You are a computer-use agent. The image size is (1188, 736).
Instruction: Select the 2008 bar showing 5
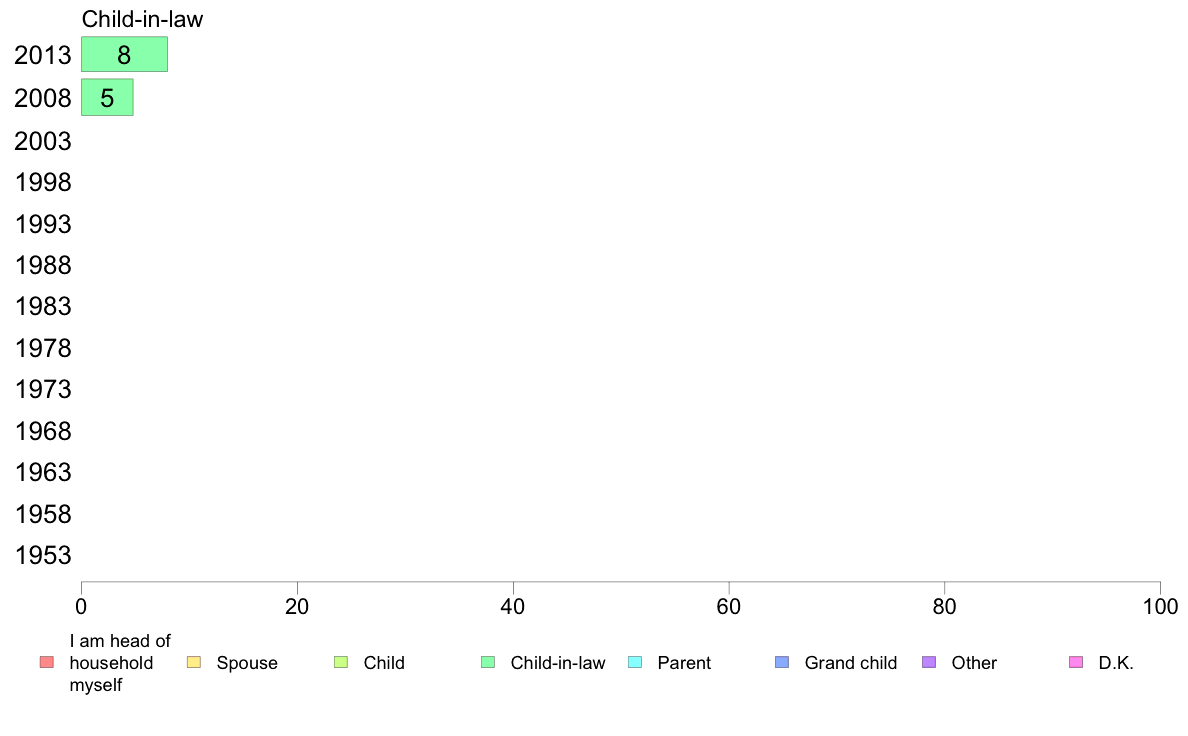click(x=108, y=97)
